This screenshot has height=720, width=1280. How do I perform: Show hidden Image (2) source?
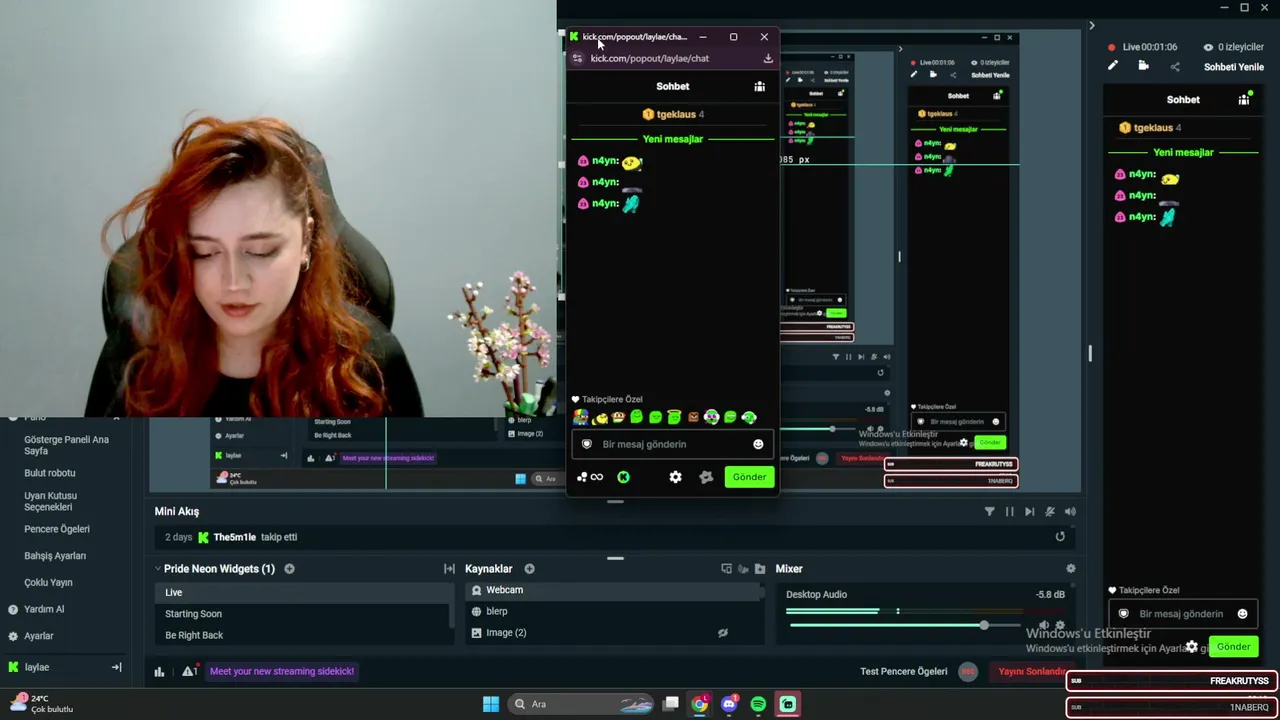723,633
